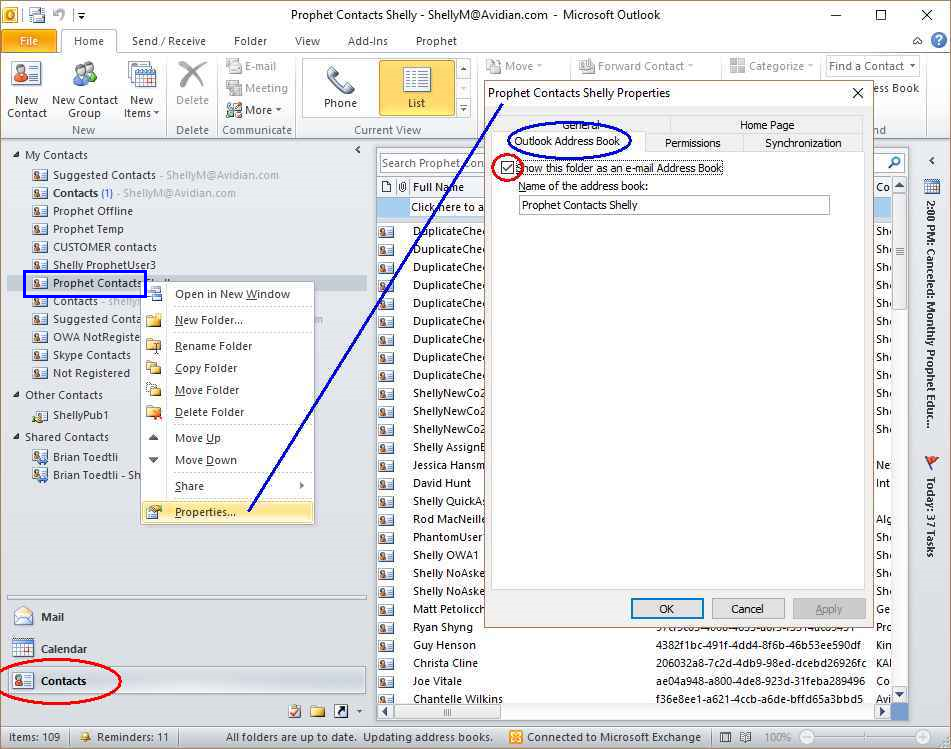Click the Delete button in the ribbon
The height and width of the screenshot is (749, 951).
(x=192, y=84)
